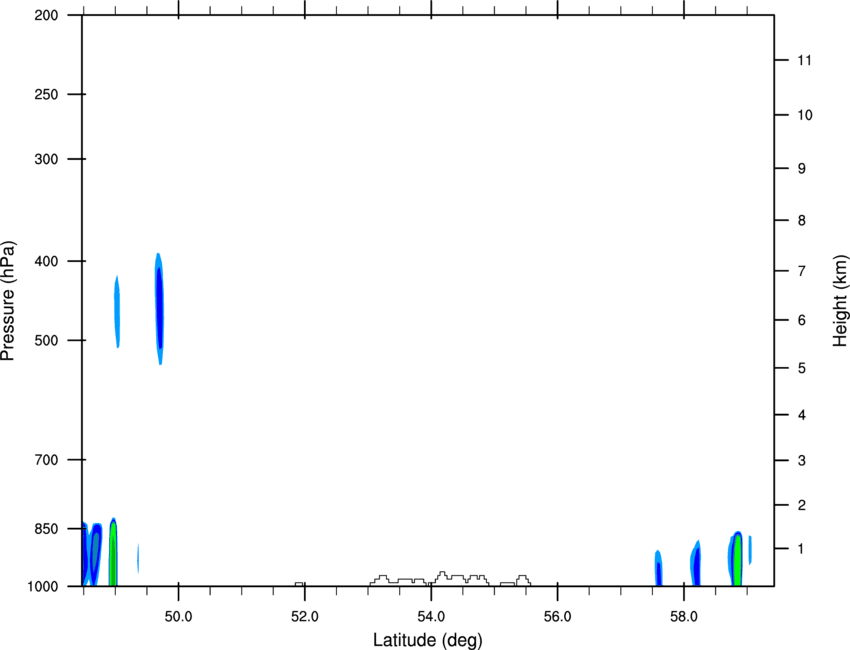Click the 1000 pressure tick label
This screenshot has width=850, height=650.
(43, 586)
